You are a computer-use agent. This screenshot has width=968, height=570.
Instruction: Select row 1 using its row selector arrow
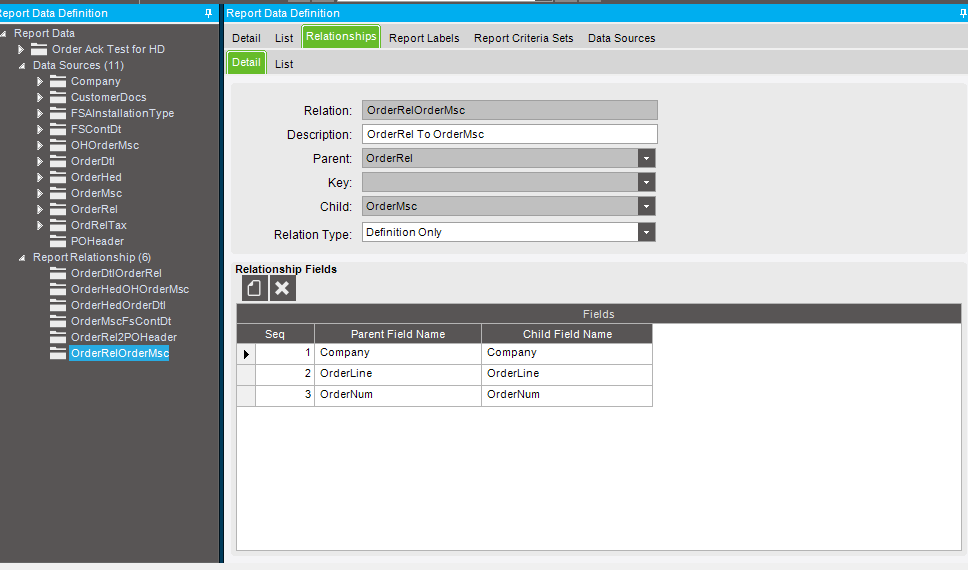[246, 354]
